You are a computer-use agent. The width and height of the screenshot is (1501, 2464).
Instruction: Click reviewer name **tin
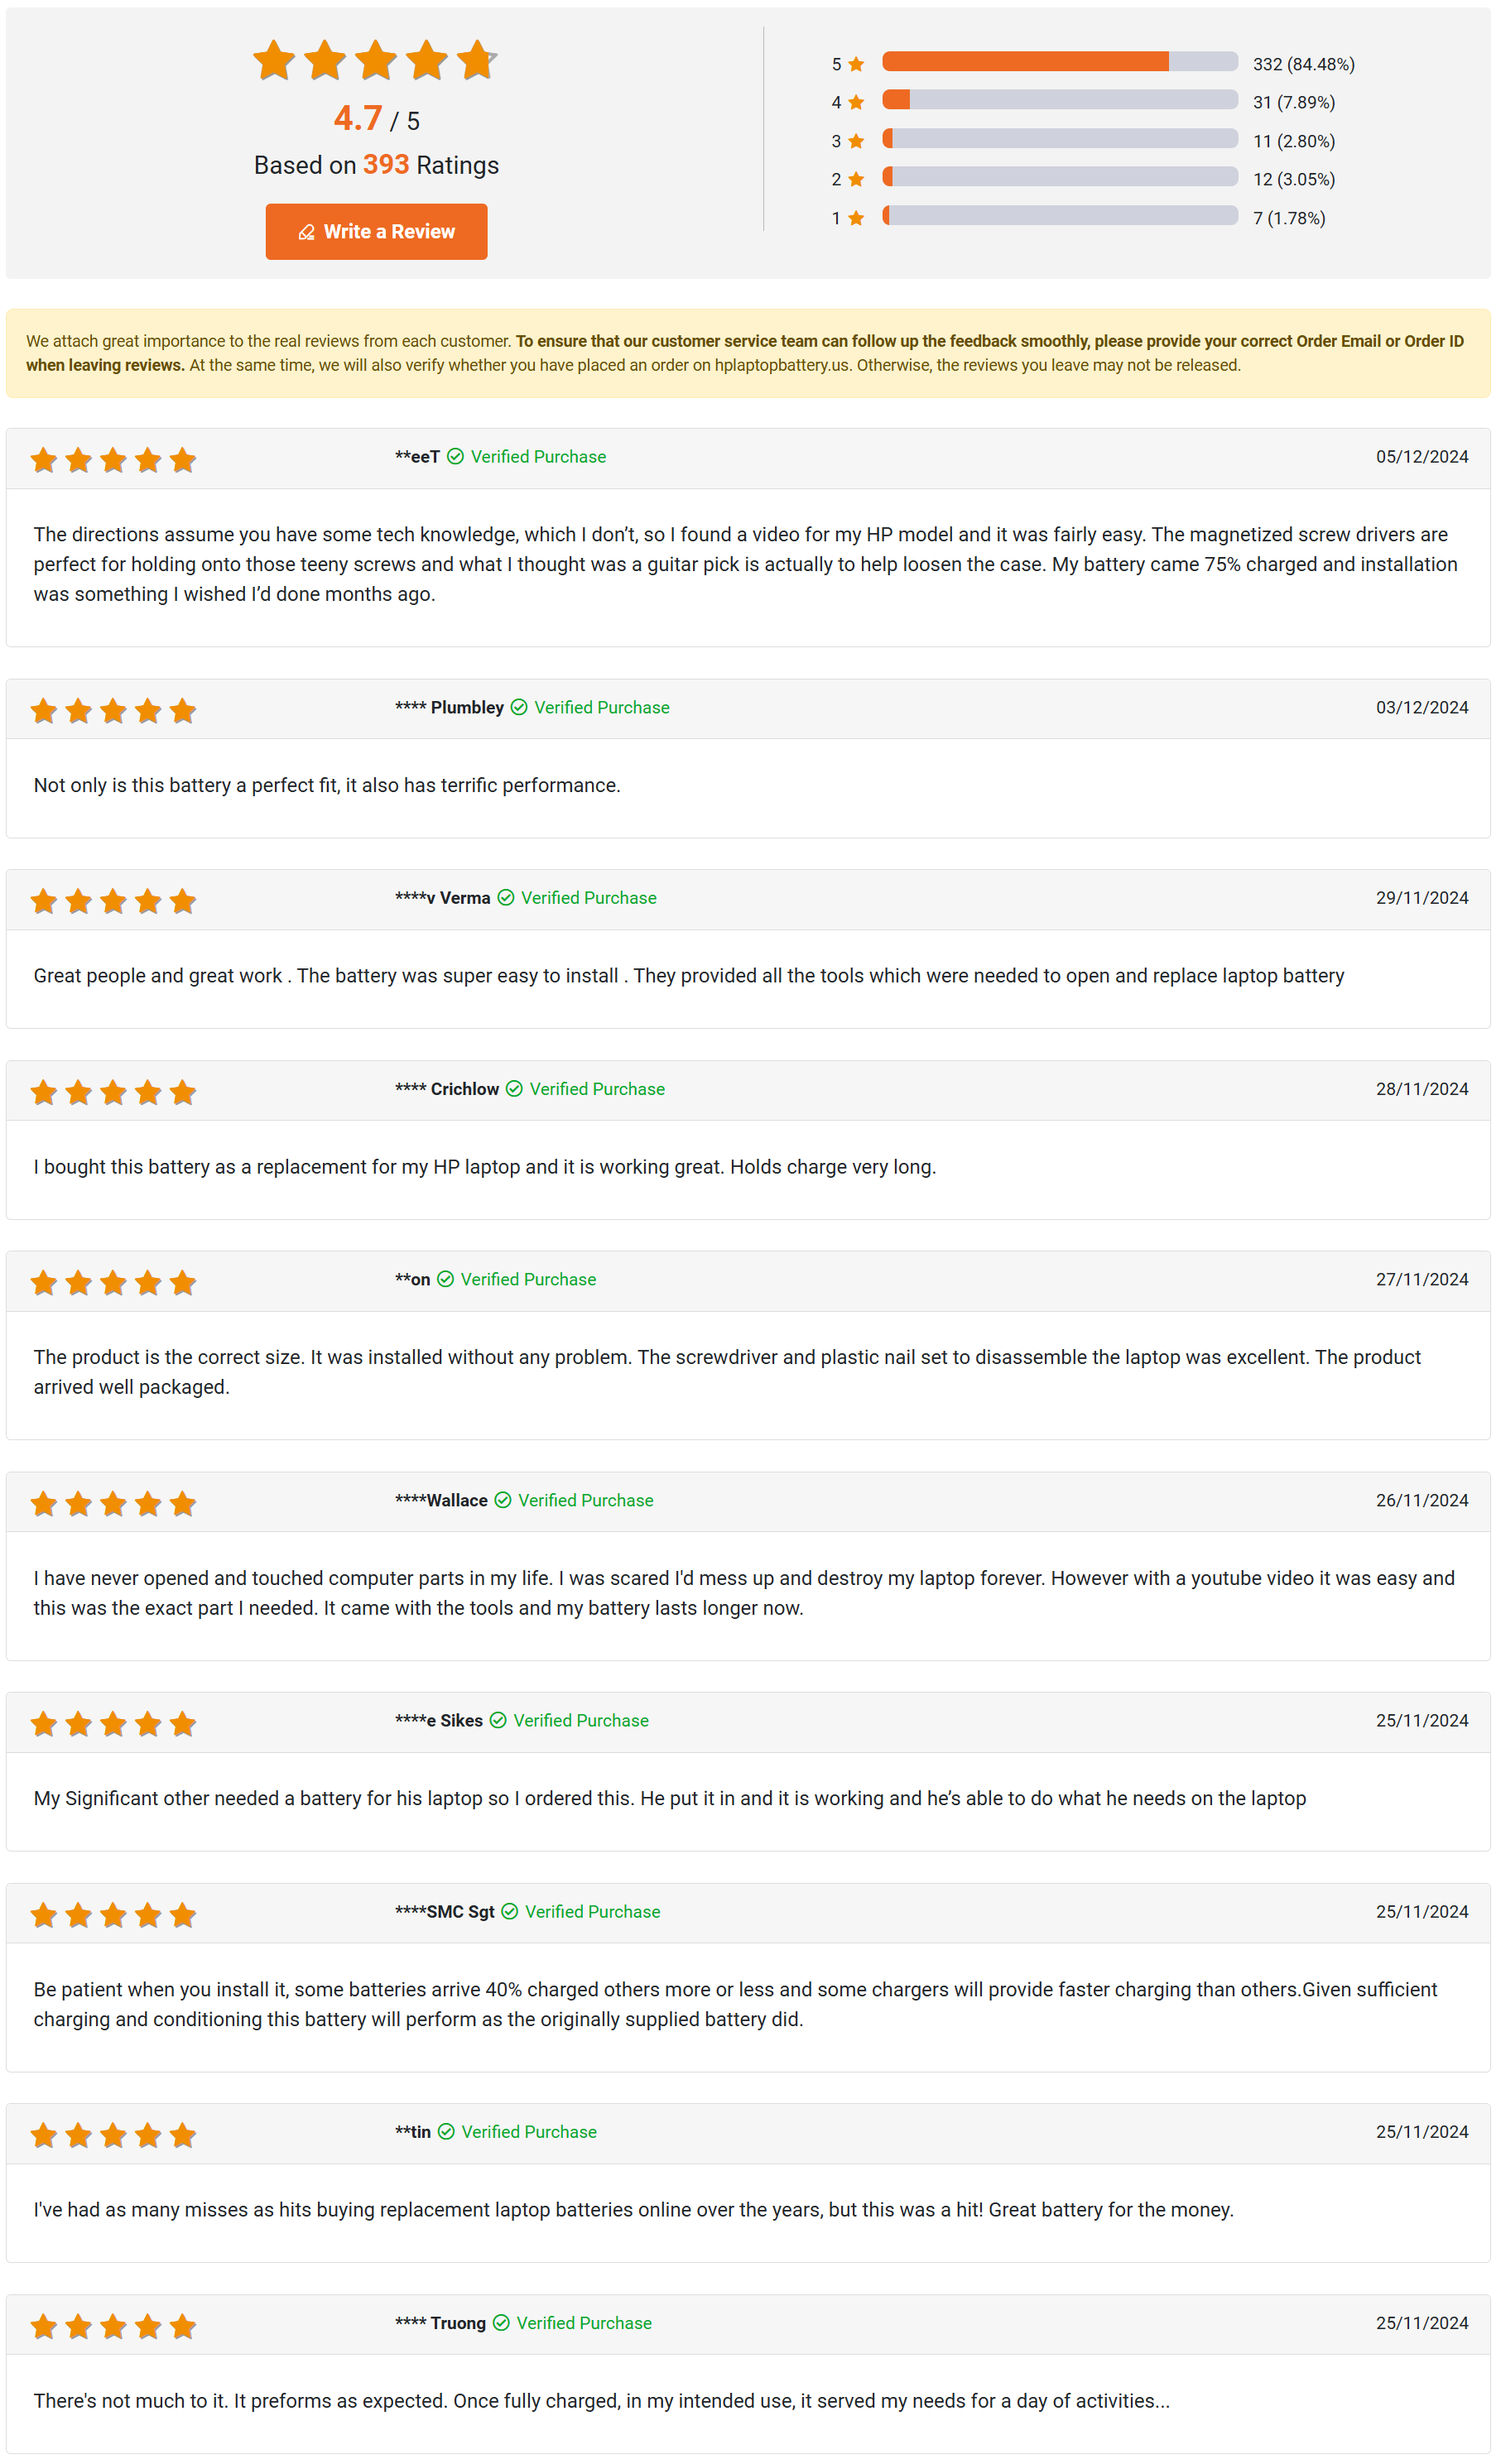[412, 2132]
